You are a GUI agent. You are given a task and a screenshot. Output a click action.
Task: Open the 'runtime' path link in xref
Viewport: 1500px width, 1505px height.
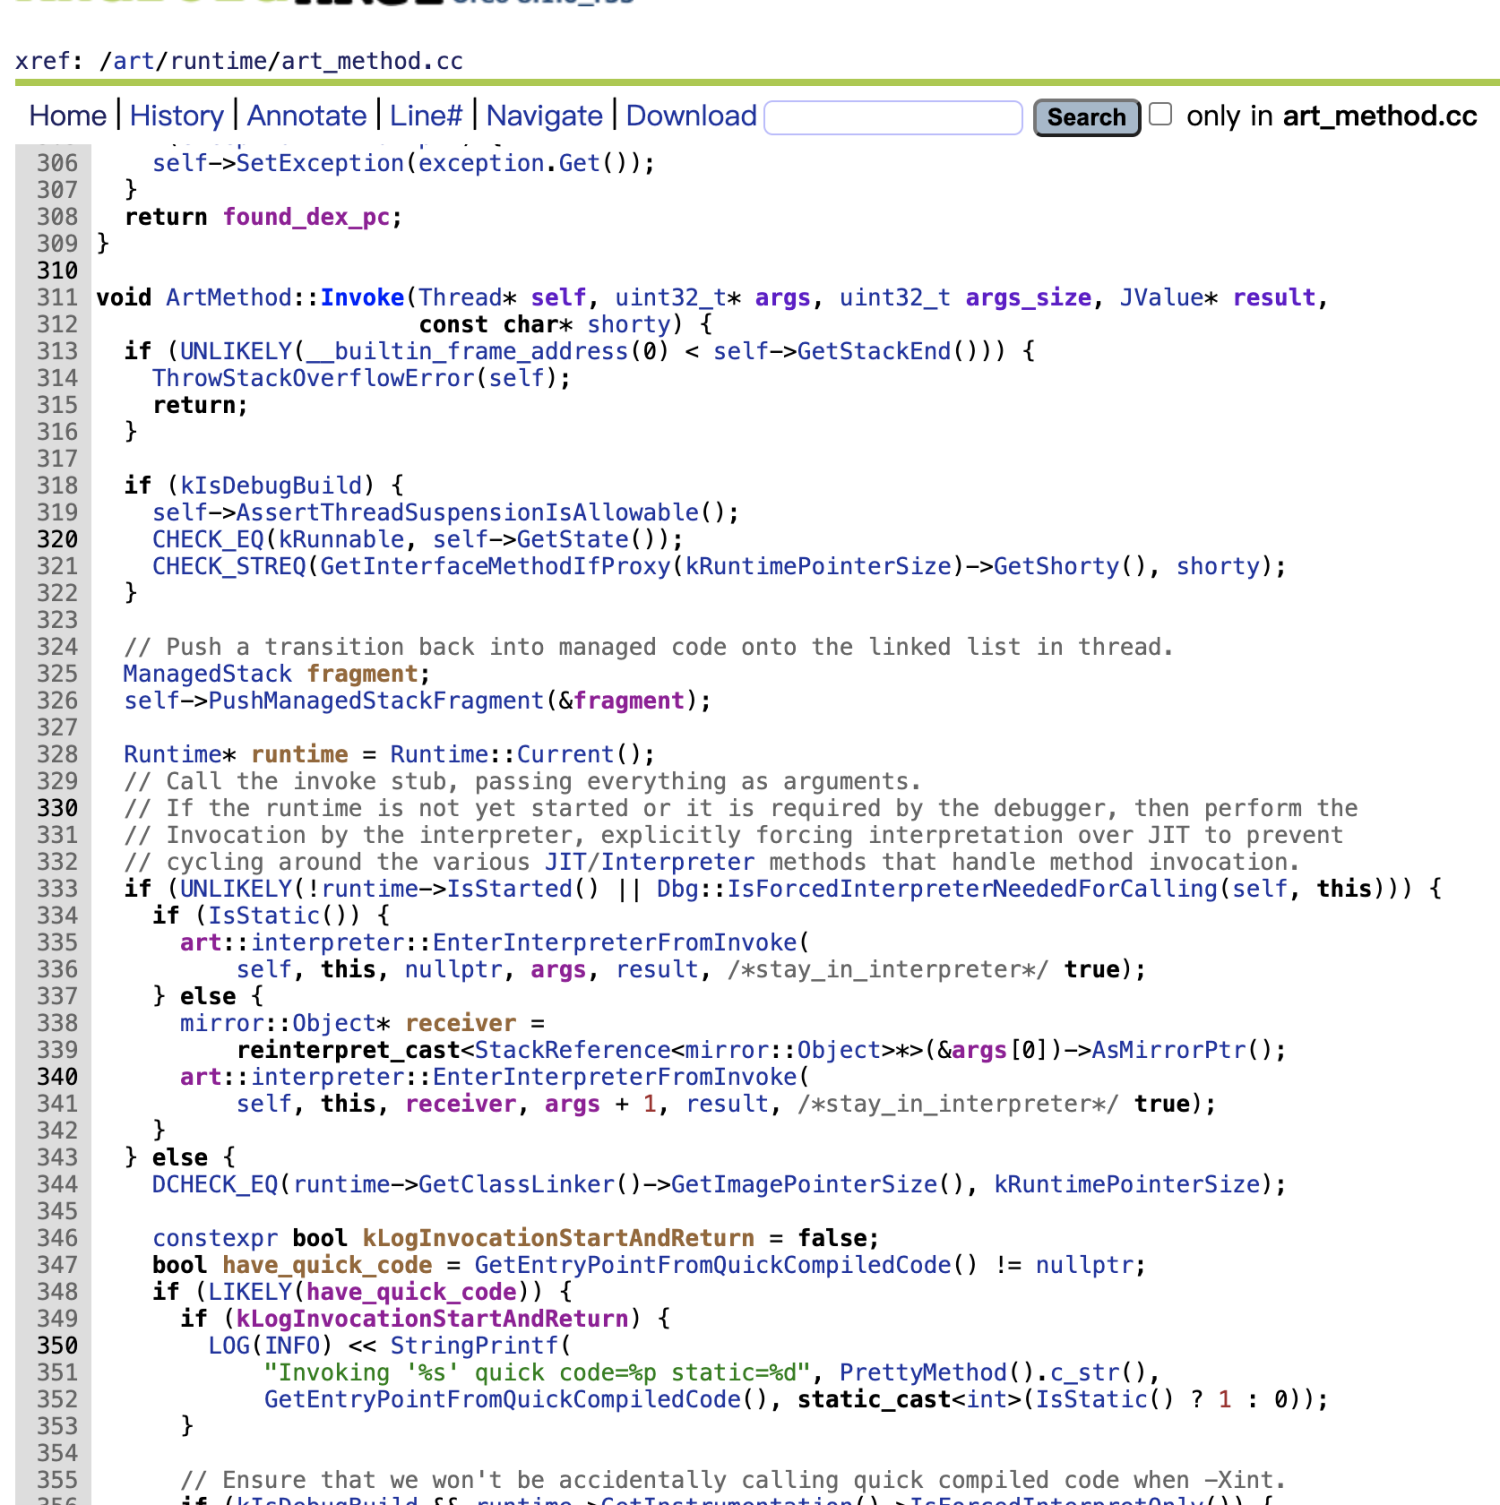[218, 61]
